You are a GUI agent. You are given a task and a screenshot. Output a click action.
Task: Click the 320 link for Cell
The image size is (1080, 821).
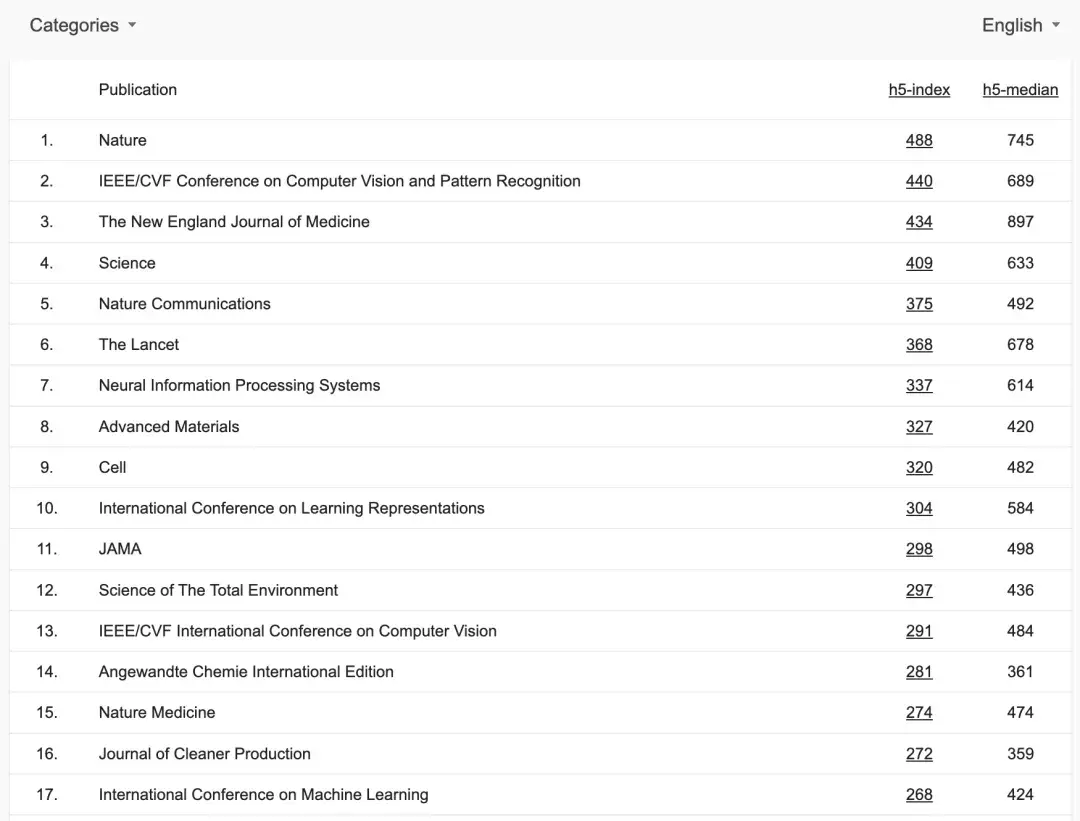(x=919, y=467)
